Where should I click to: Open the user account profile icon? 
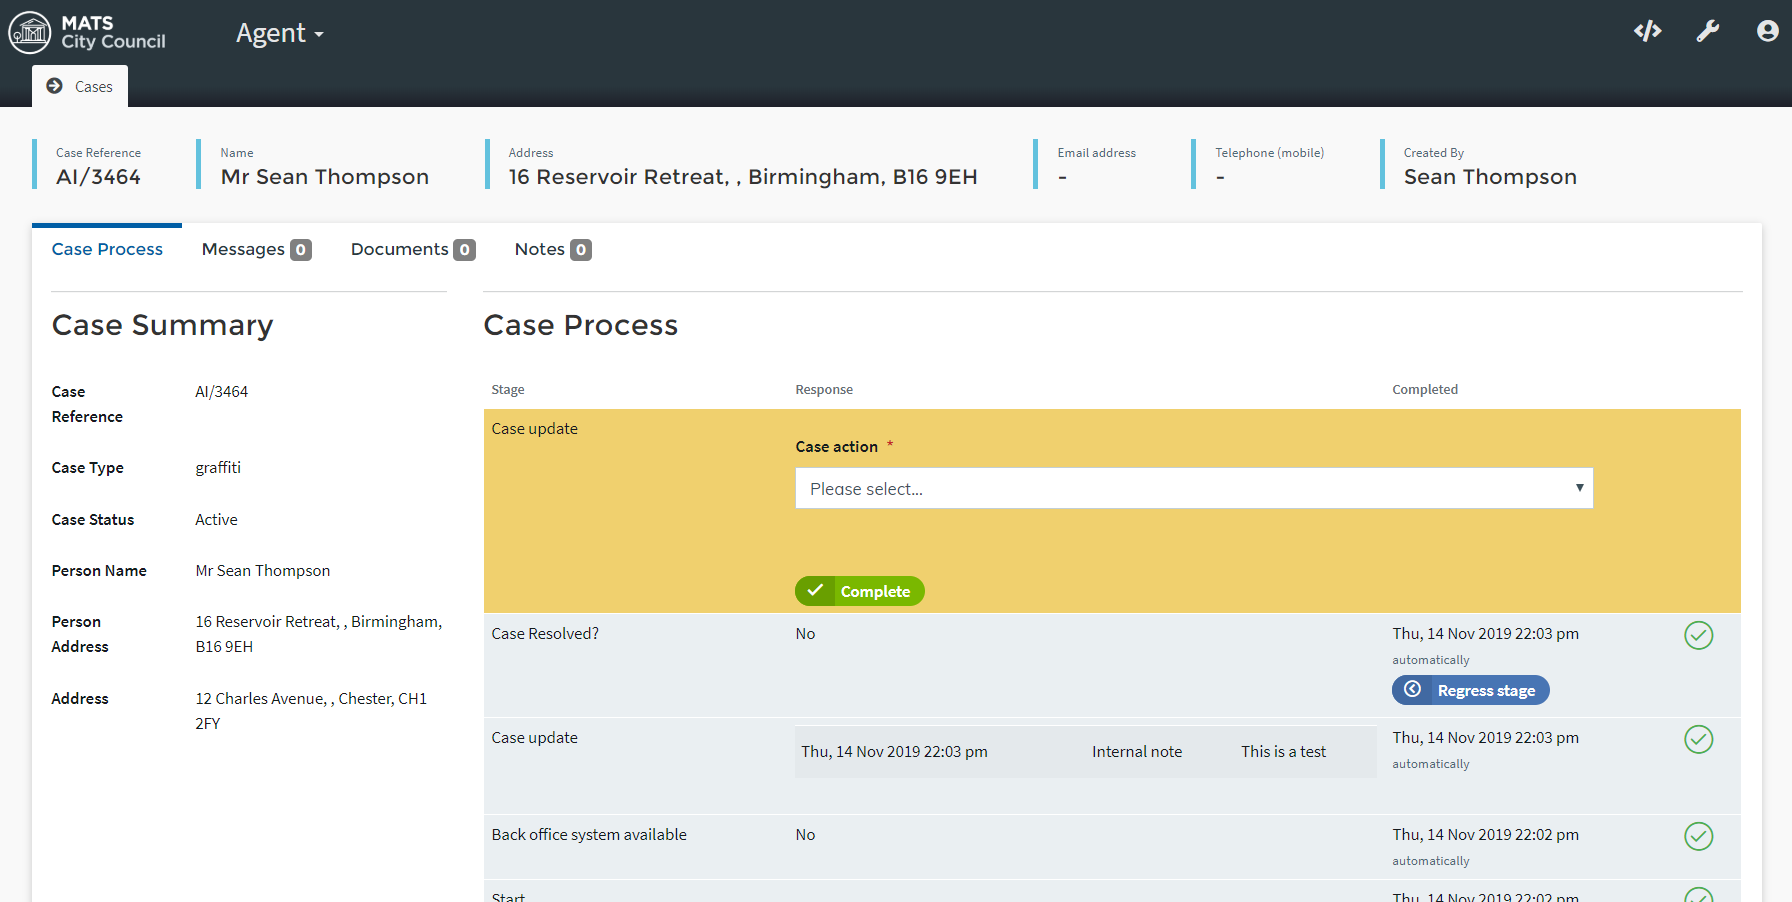tap(1767, 32)
